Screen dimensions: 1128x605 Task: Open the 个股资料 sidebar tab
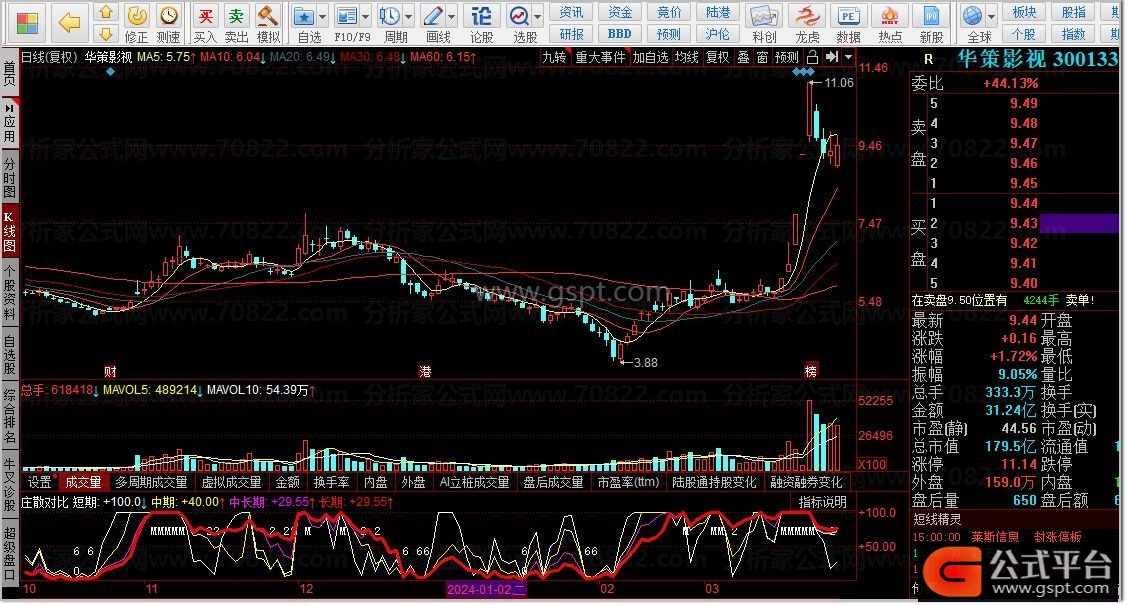(9, 293)
